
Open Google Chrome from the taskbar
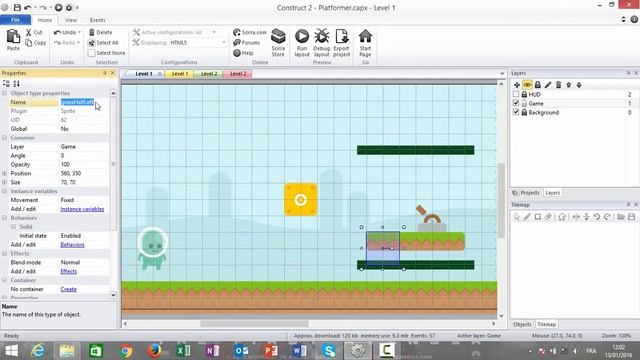126,351
